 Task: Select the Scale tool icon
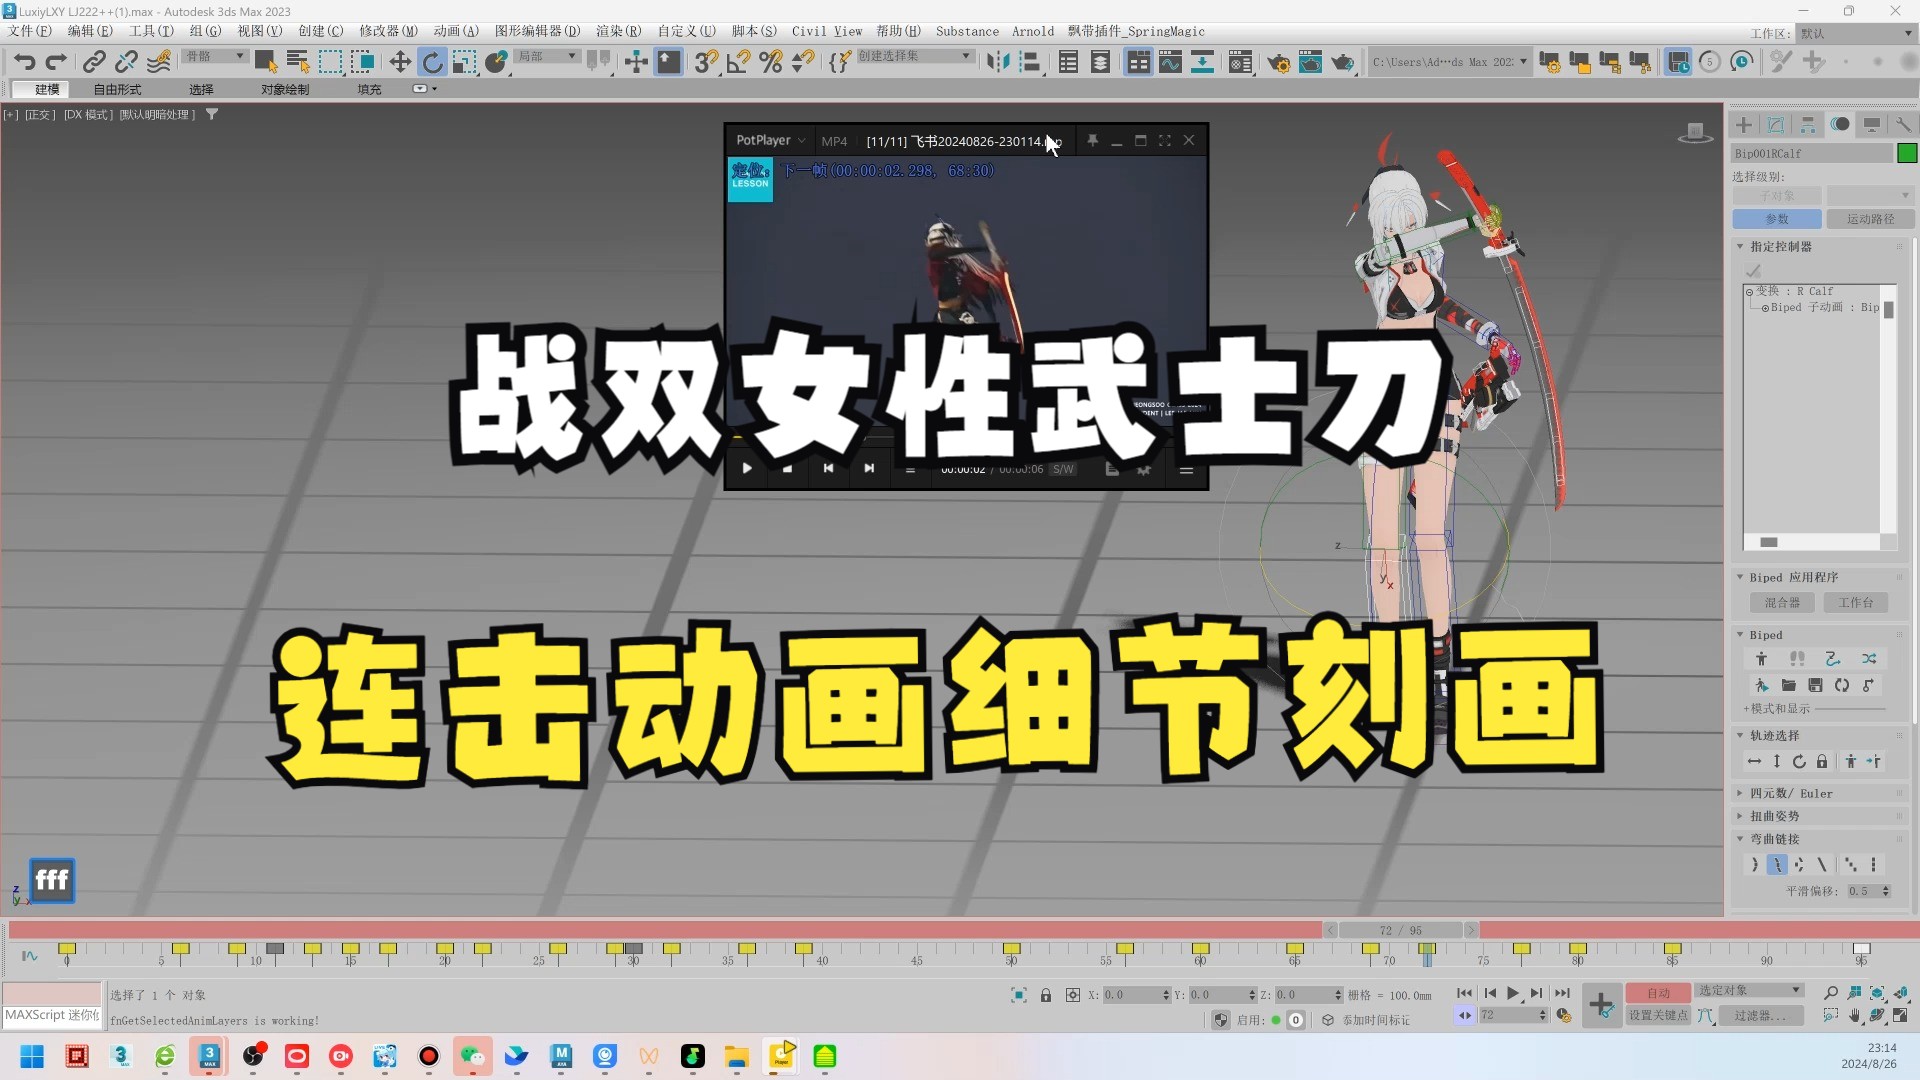point(464,62)
